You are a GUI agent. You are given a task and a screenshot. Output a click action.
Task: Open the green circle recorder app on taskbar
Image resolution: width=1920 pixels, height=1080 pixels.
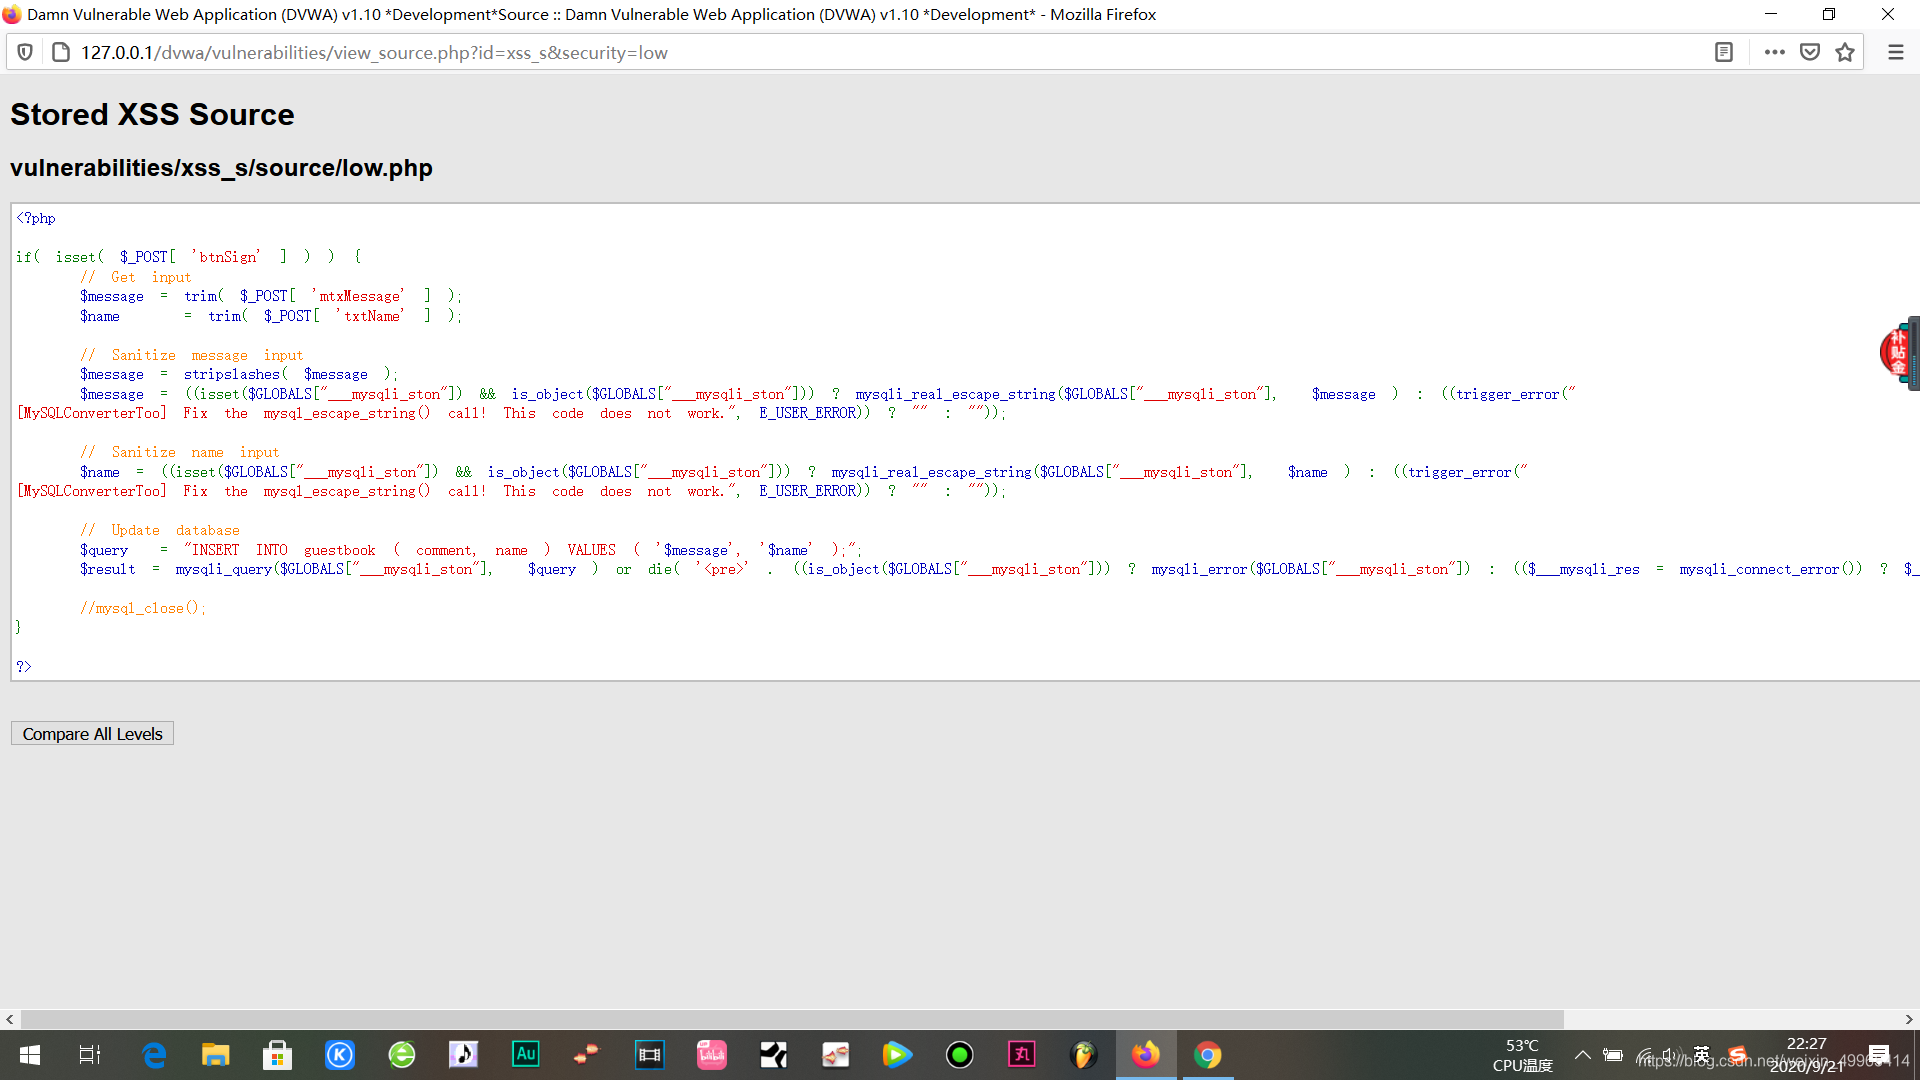[x=960, y=1055]
